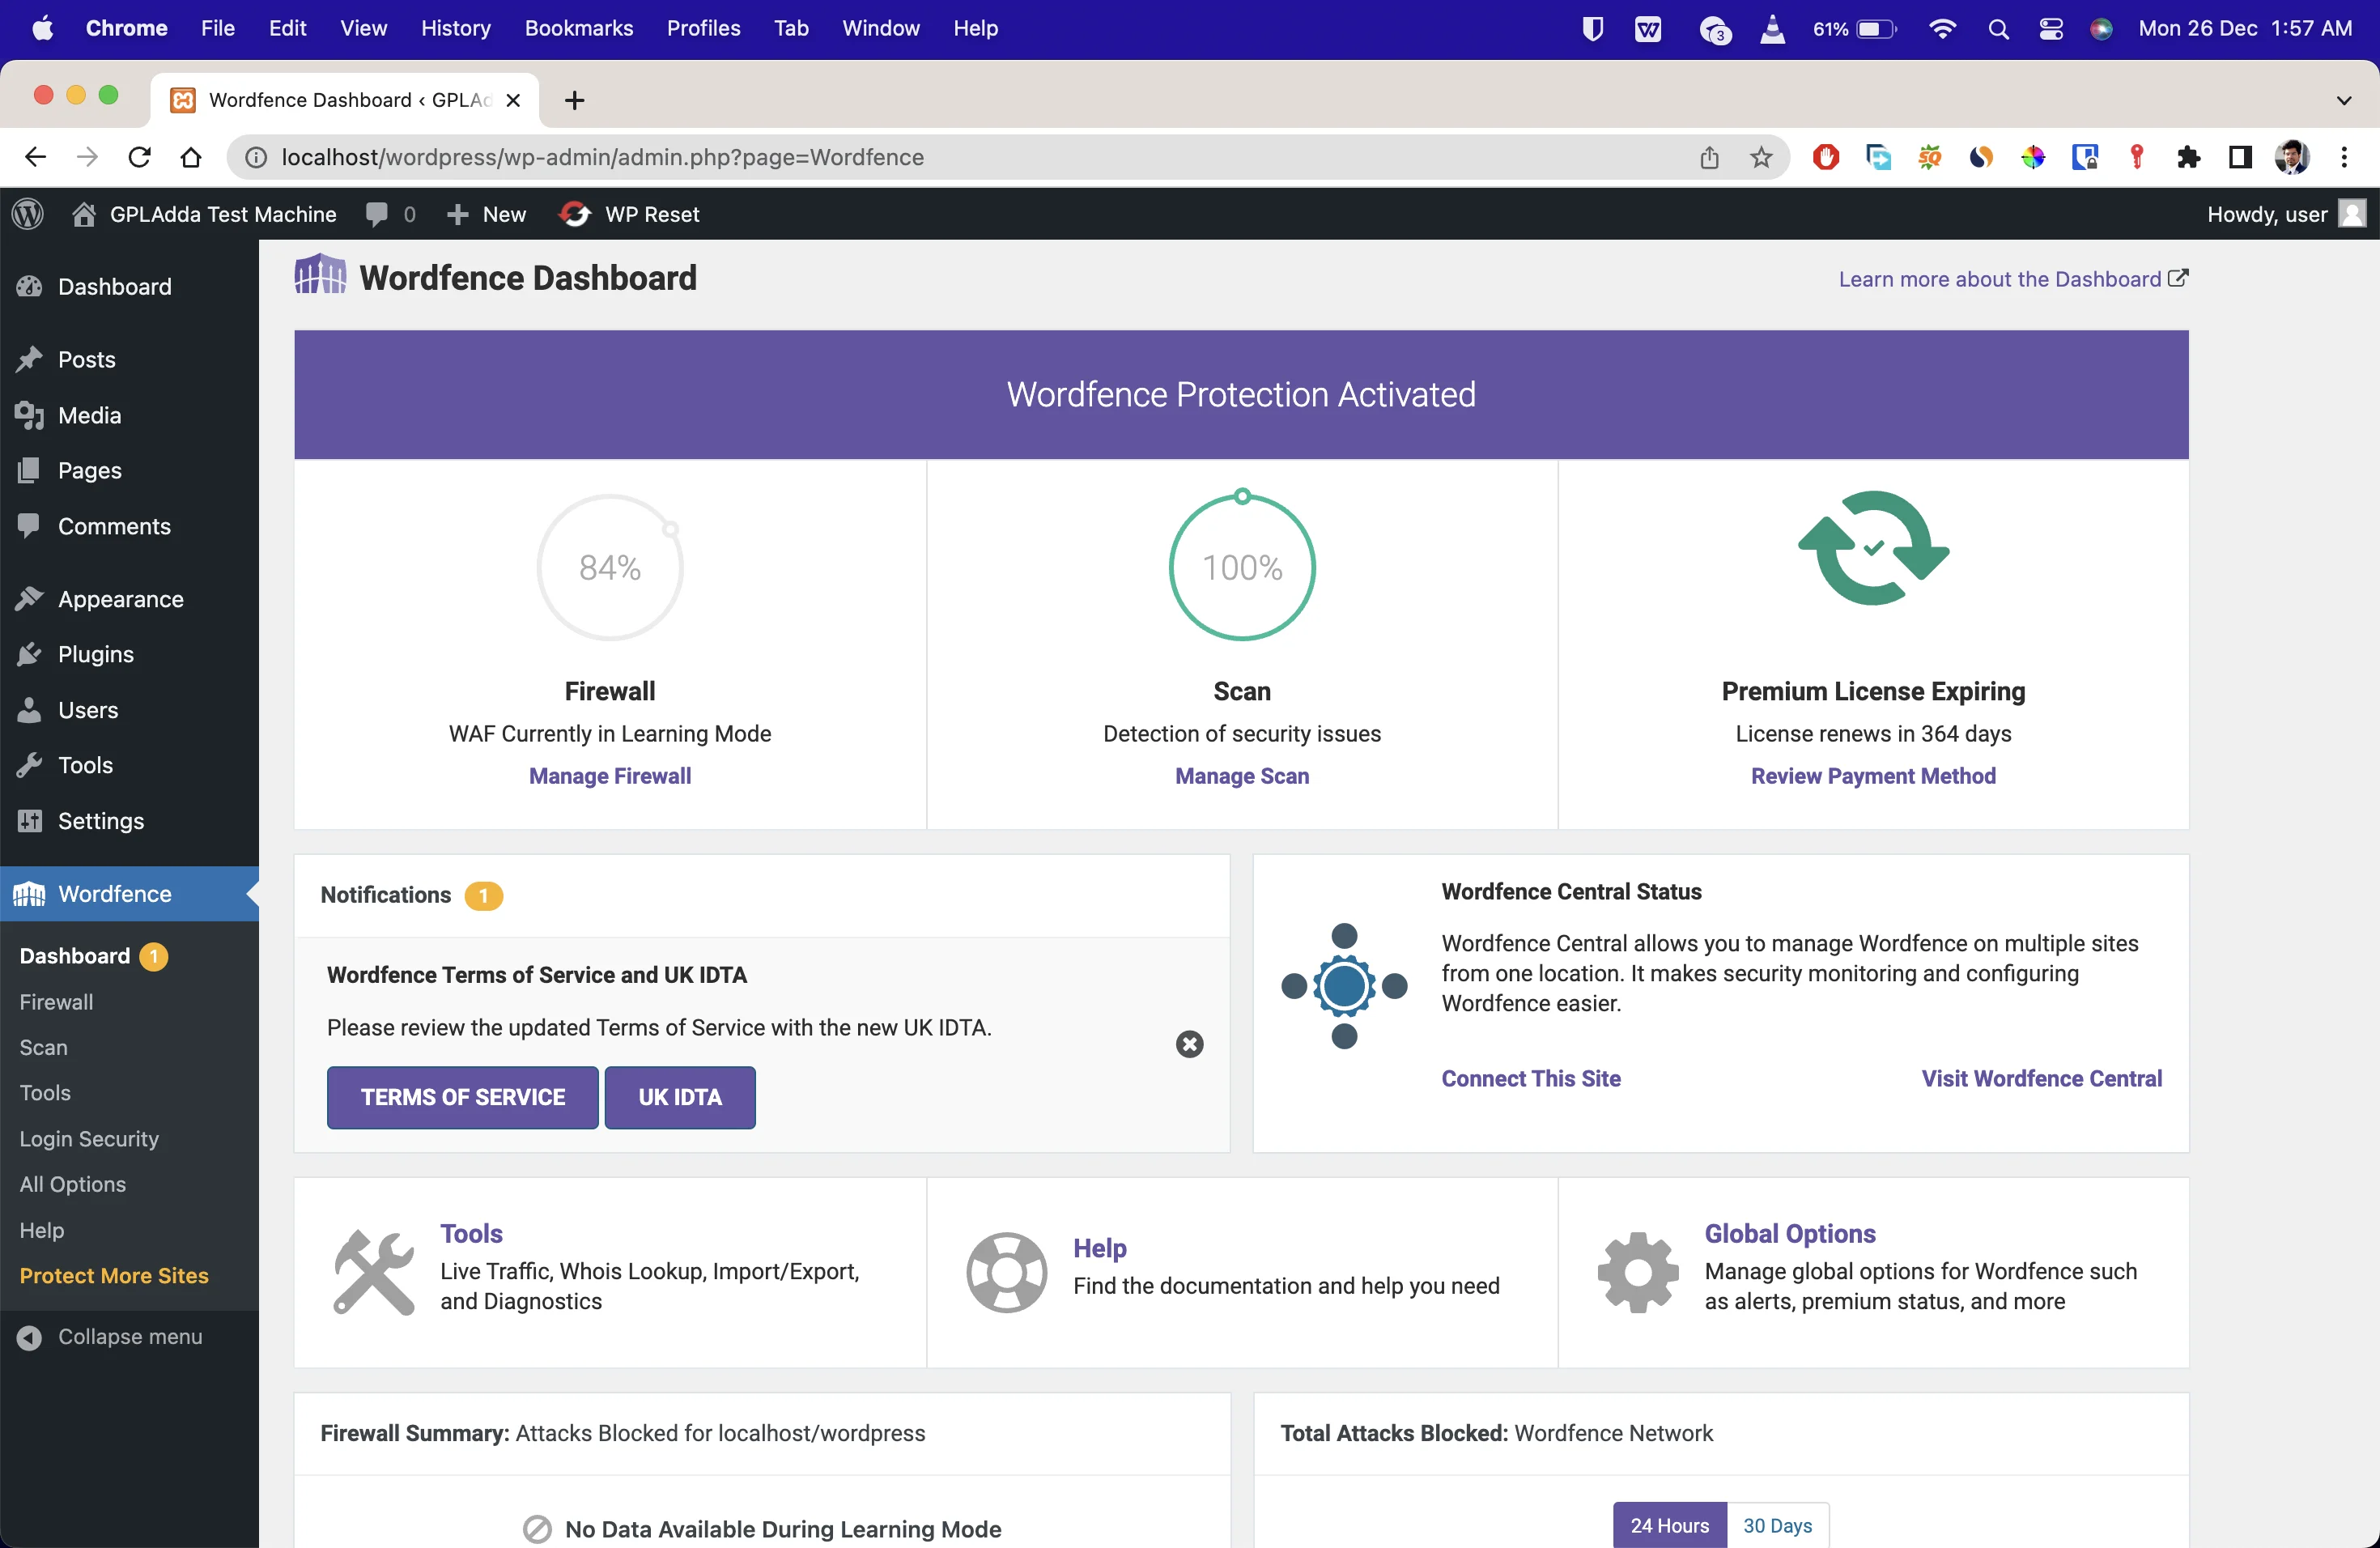Viewport: 2380px width, 1548px height.
Task: Click the TERMS OF SERVICE button
Action: click(463, 1097)
